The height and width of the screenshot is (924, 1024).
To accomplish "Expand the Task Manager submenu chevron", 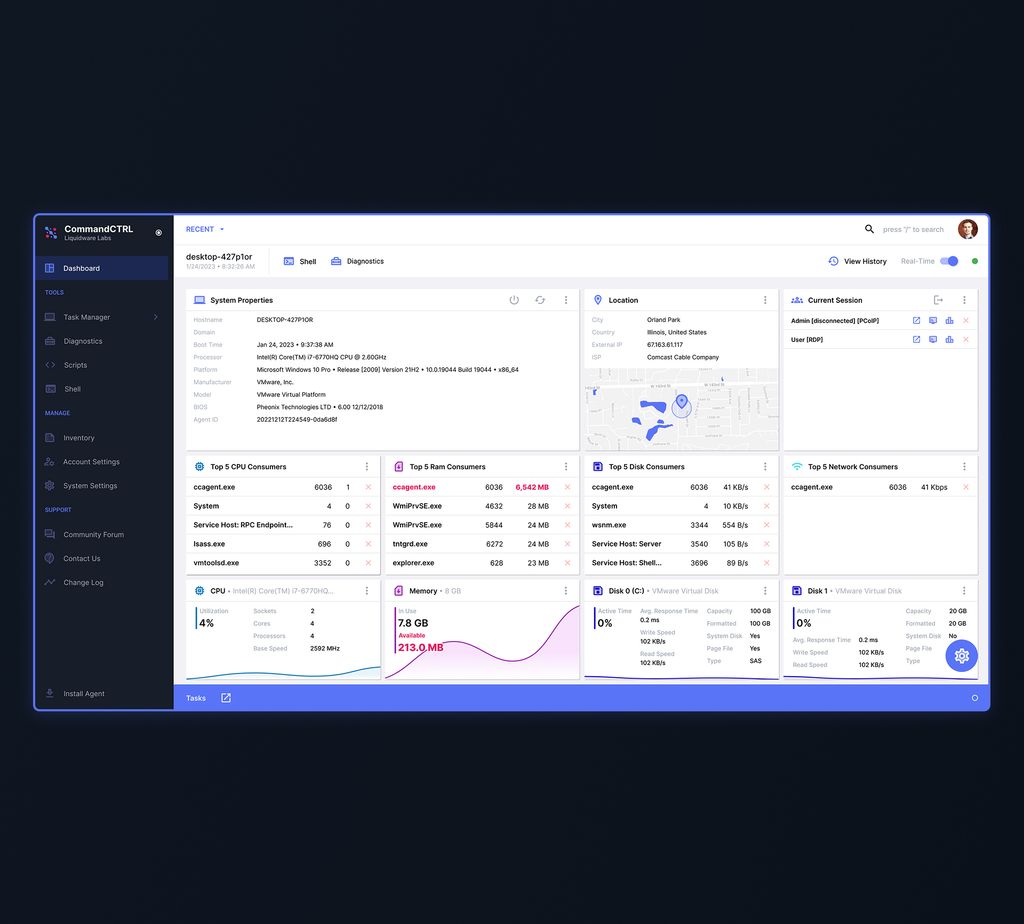I will point(155,317).
